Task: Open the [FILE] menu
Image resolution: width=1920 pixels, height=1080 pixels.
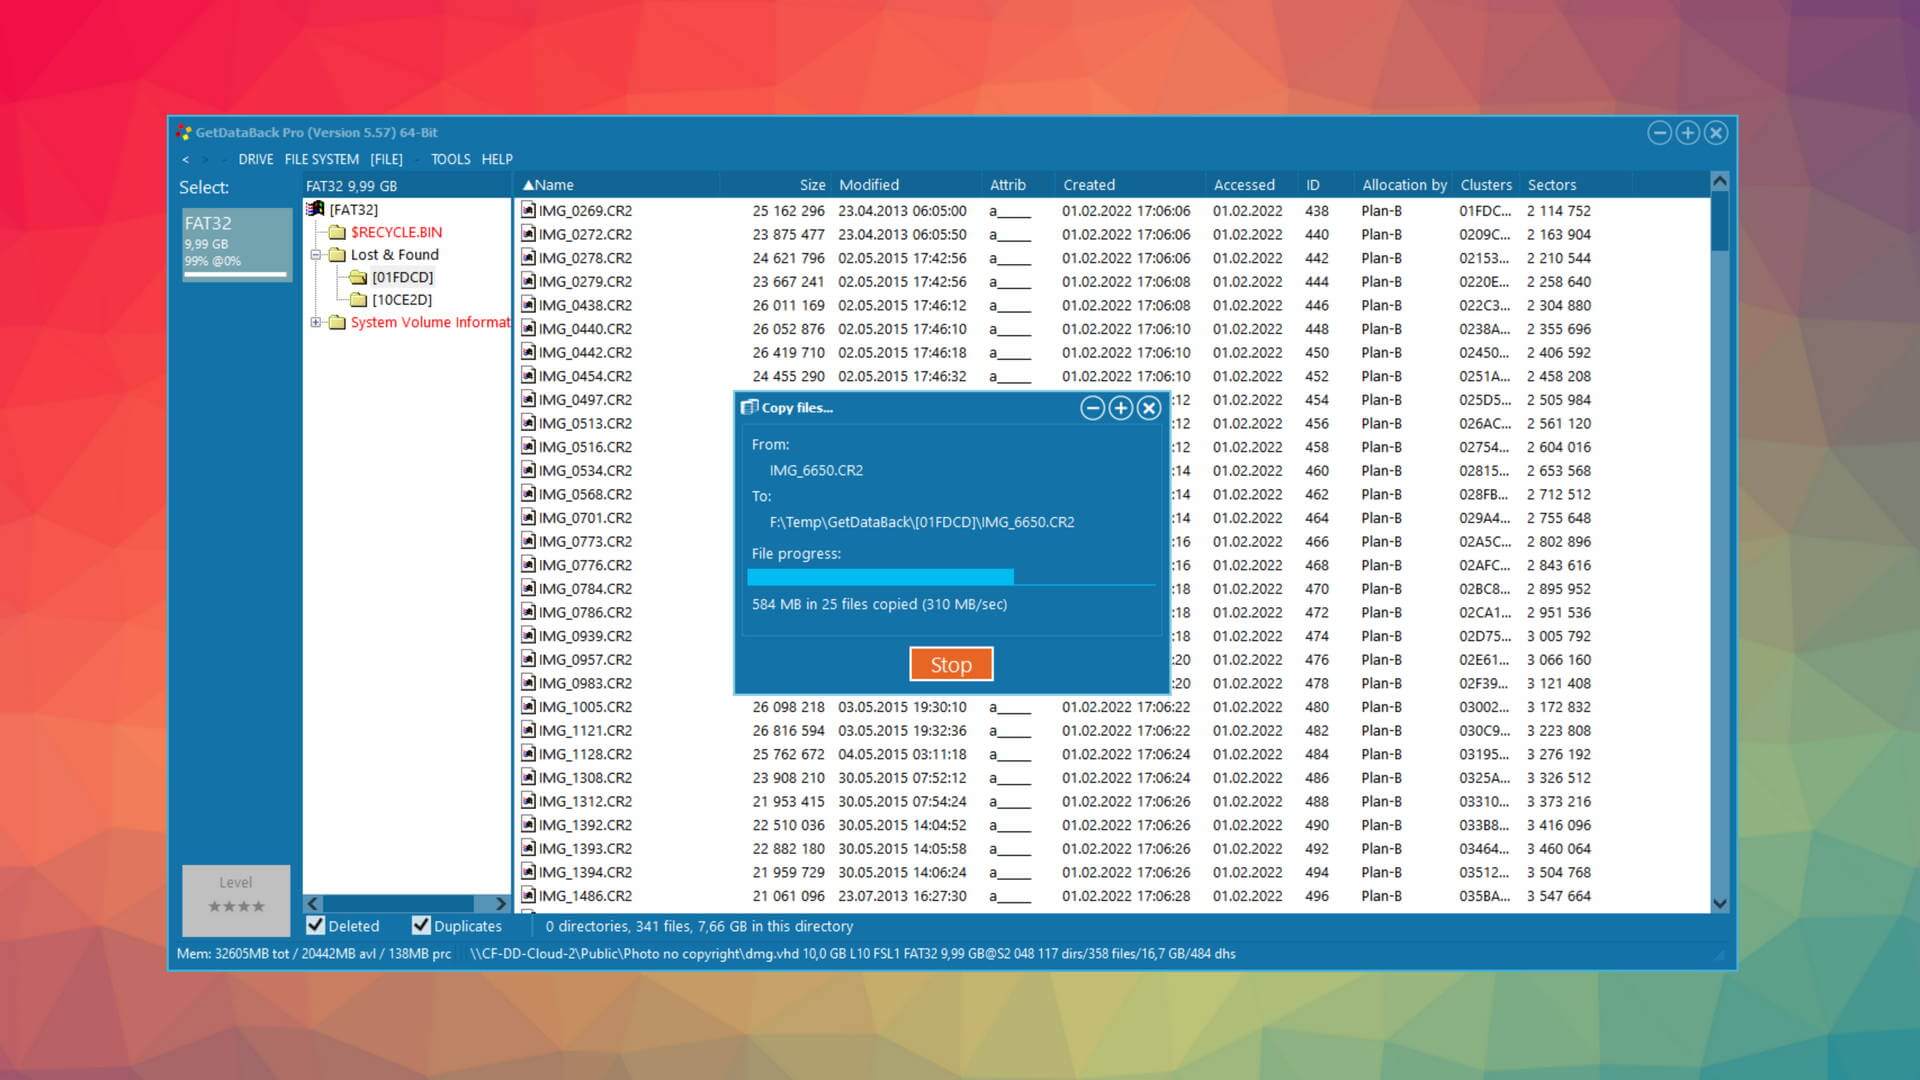Action: tap(386, 160)
